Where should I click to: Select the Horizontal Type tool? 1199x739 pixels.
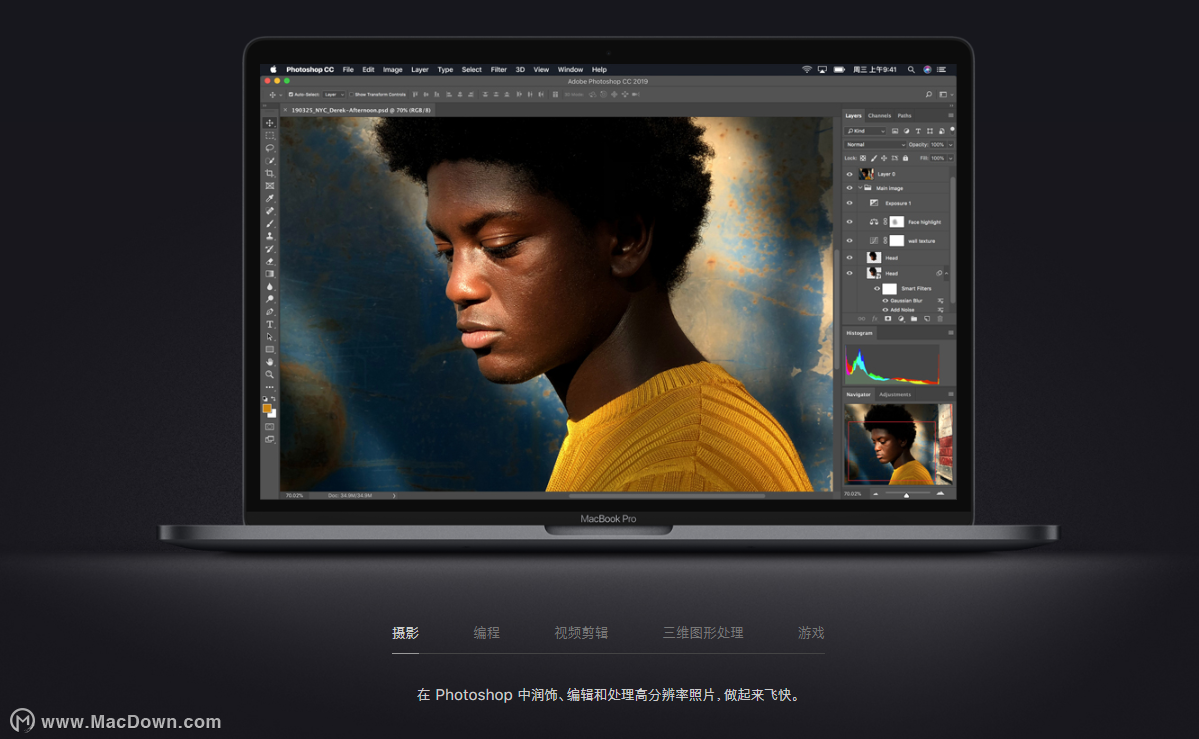tap(269, 324)
